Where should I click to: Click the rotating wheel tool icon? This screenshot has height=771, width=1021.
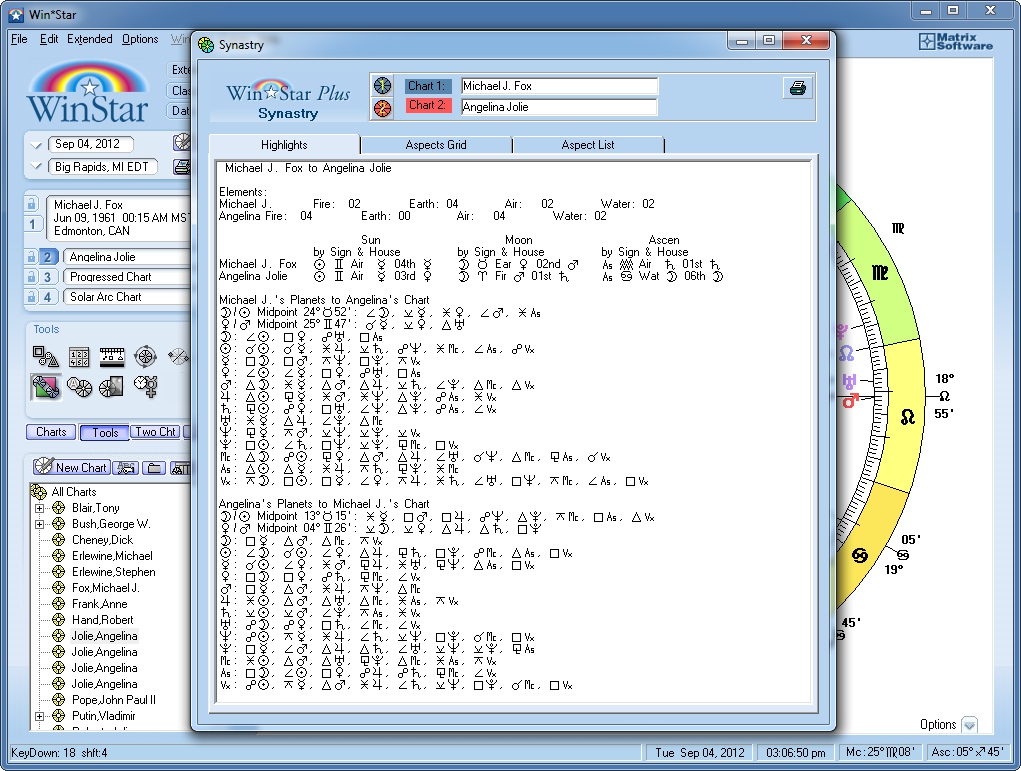(145, 356)
